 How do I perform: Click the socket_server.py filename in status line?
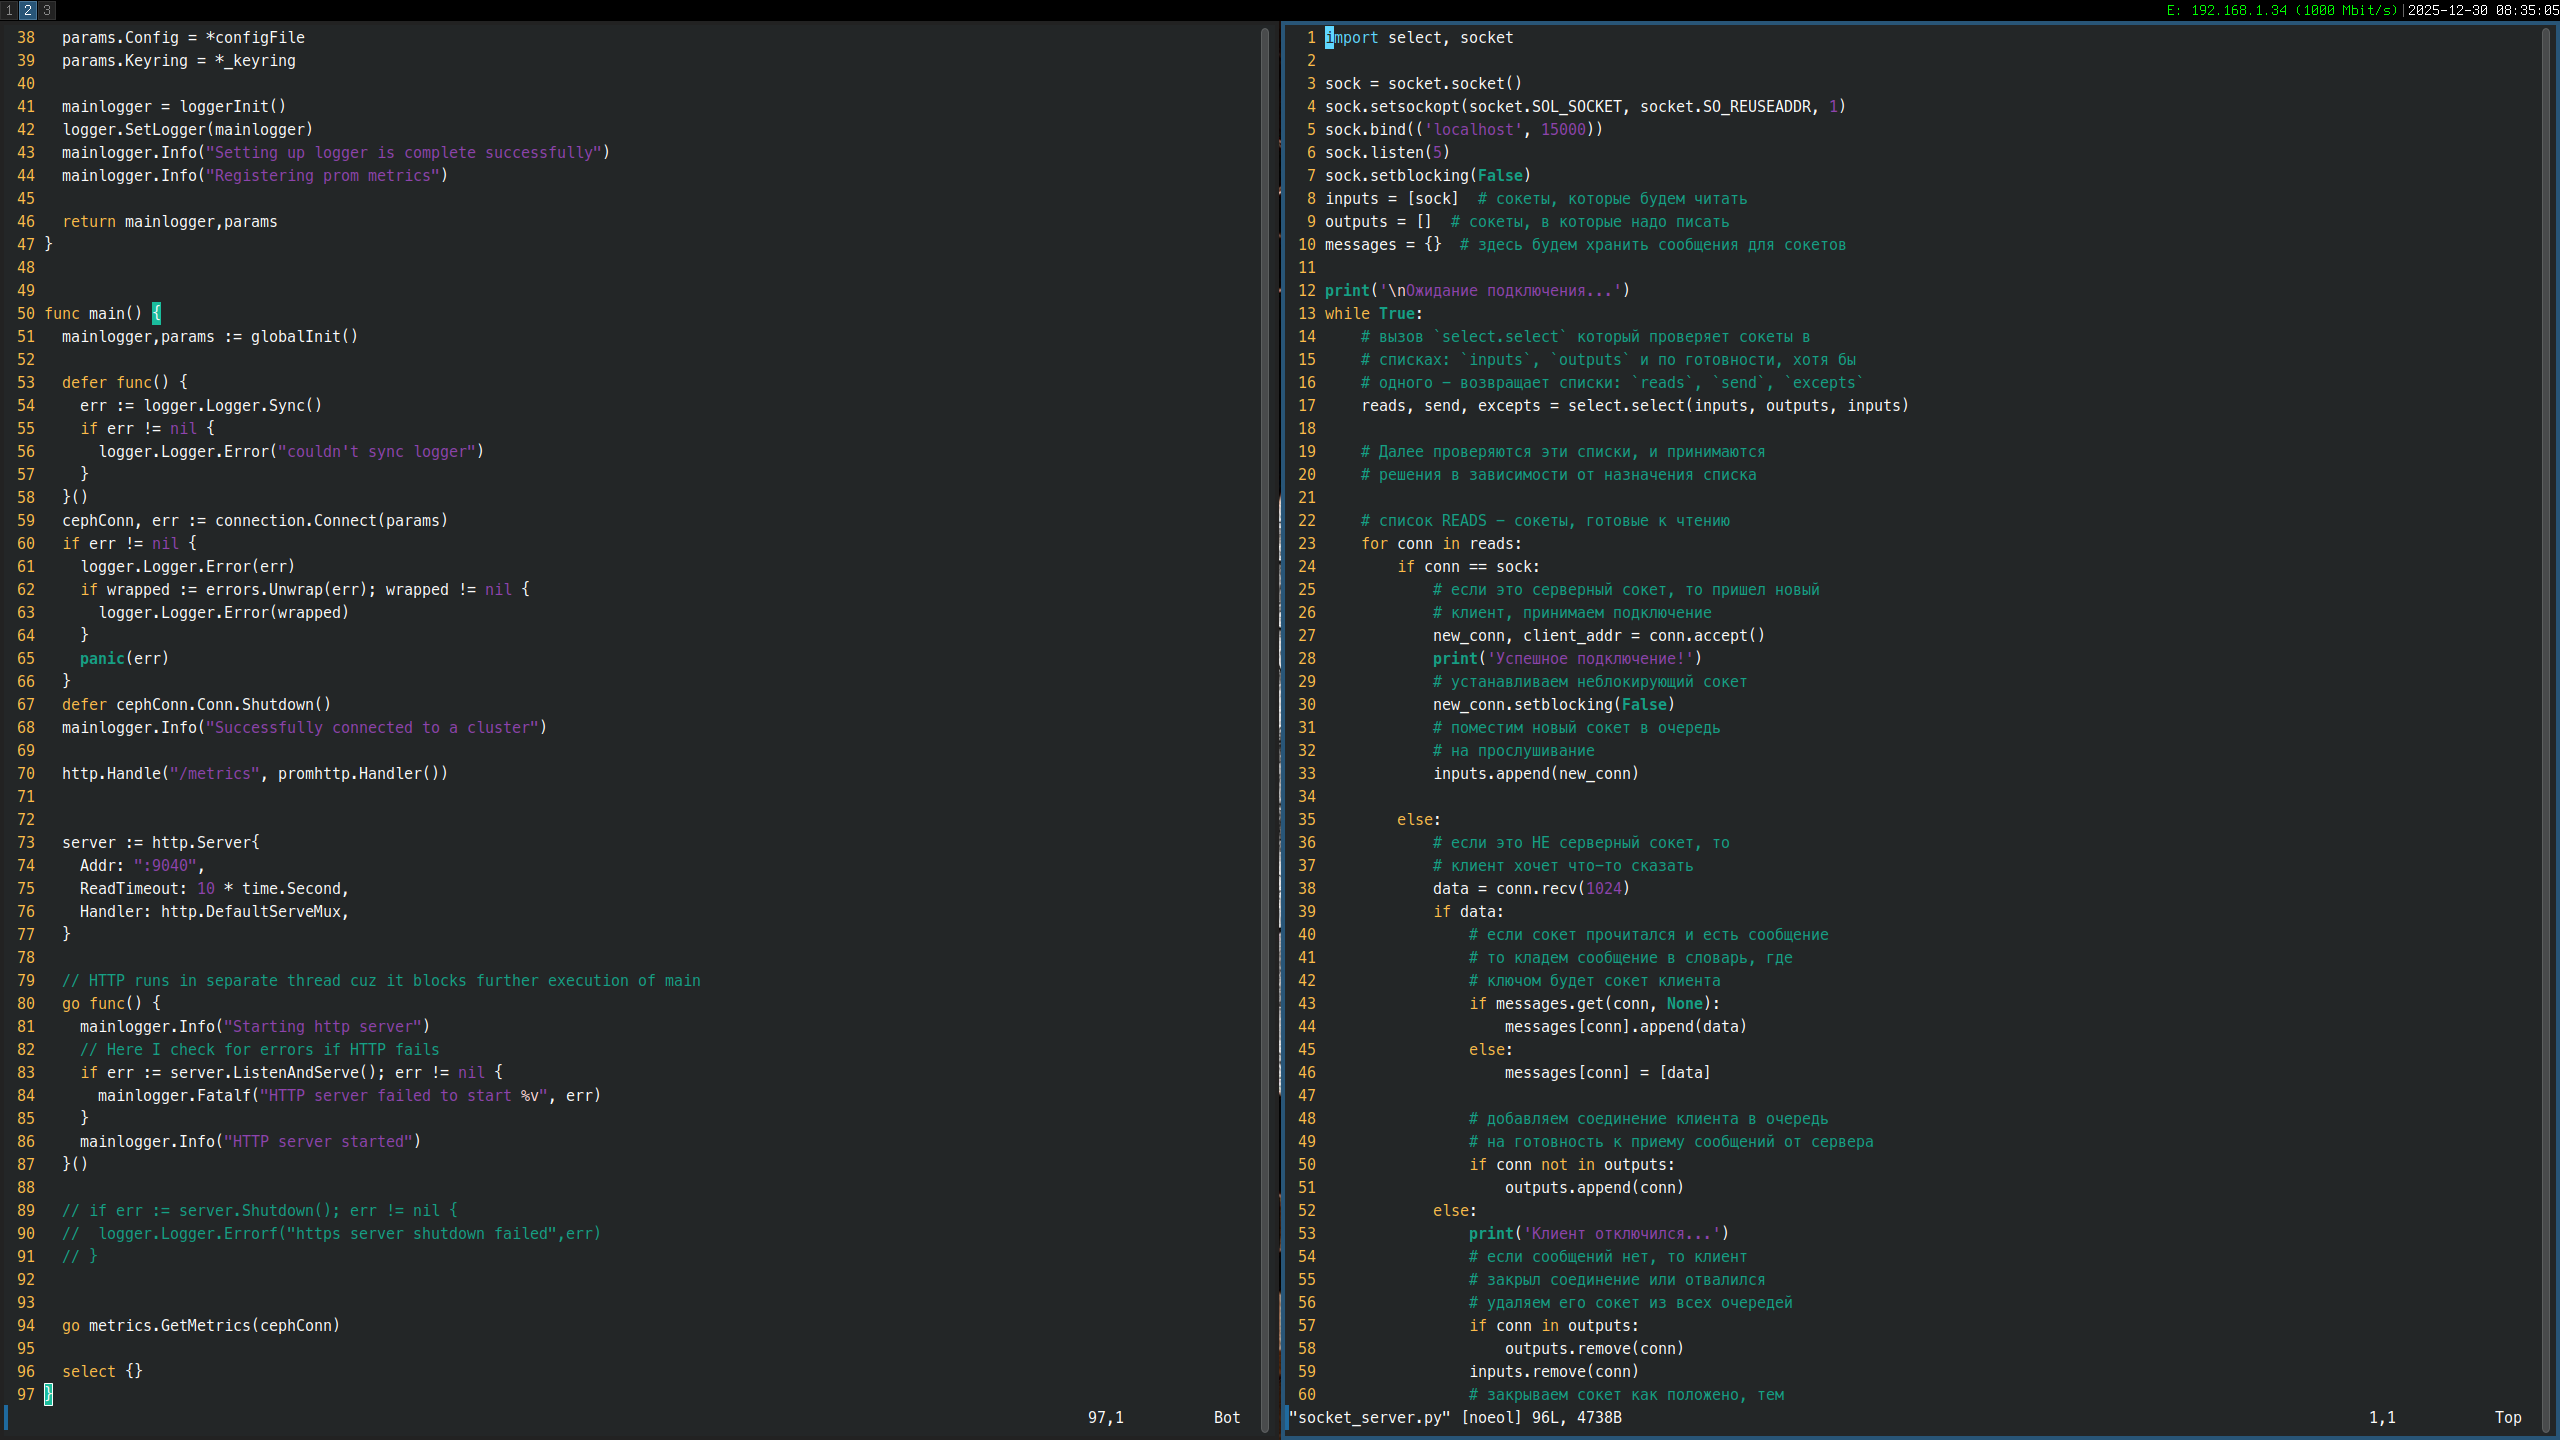tap(1369, 1417)
